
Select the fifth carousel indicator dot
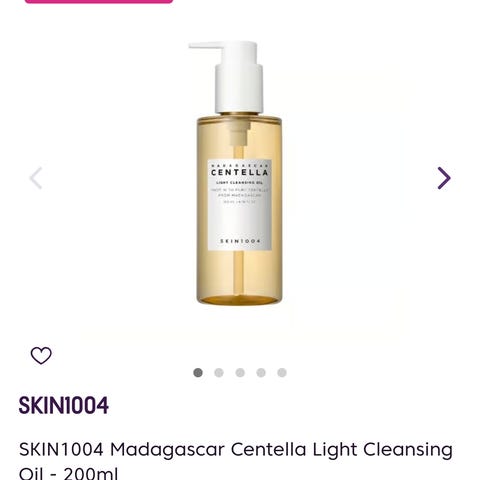[x=282, y=373]
